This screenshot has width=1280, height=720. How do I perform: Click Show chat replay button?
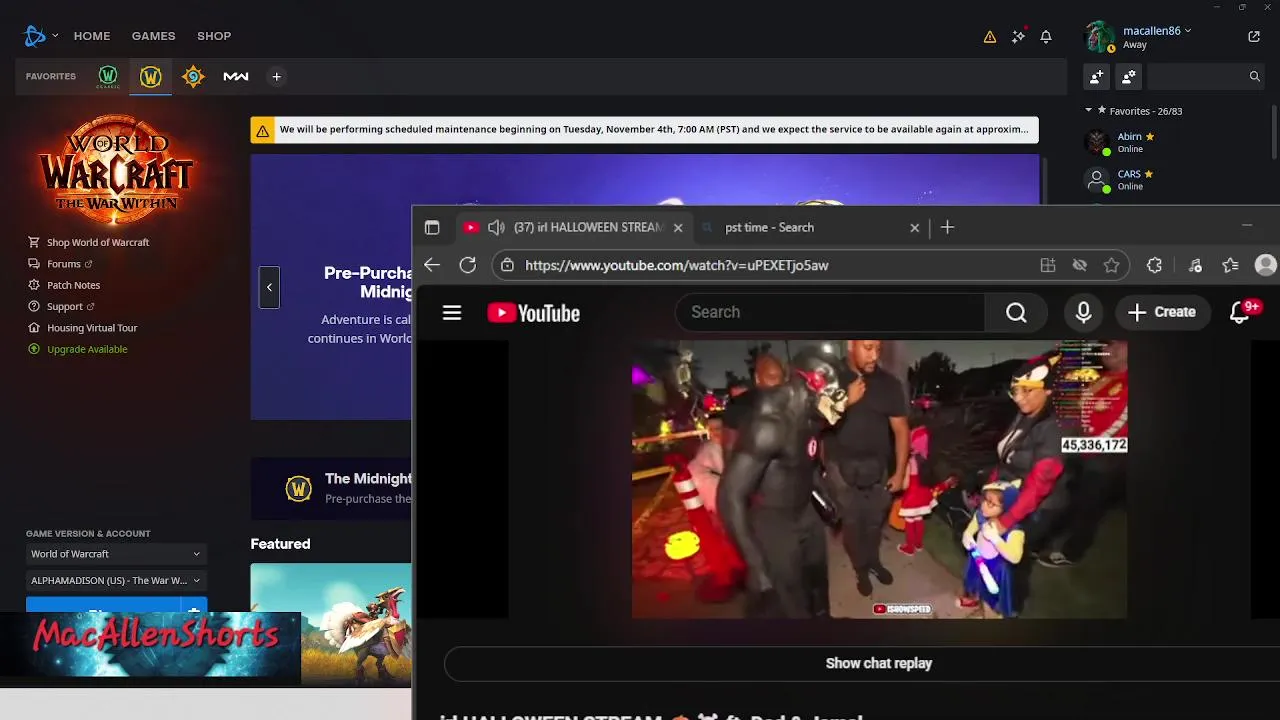[878, 663]
